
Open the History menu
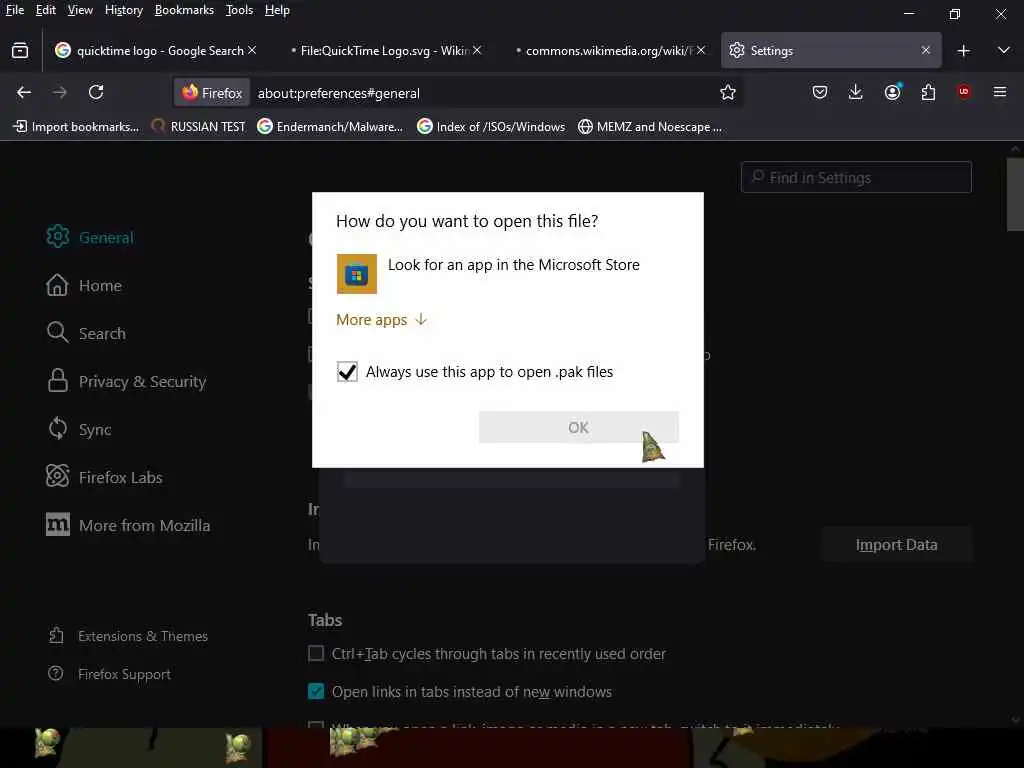123,10
